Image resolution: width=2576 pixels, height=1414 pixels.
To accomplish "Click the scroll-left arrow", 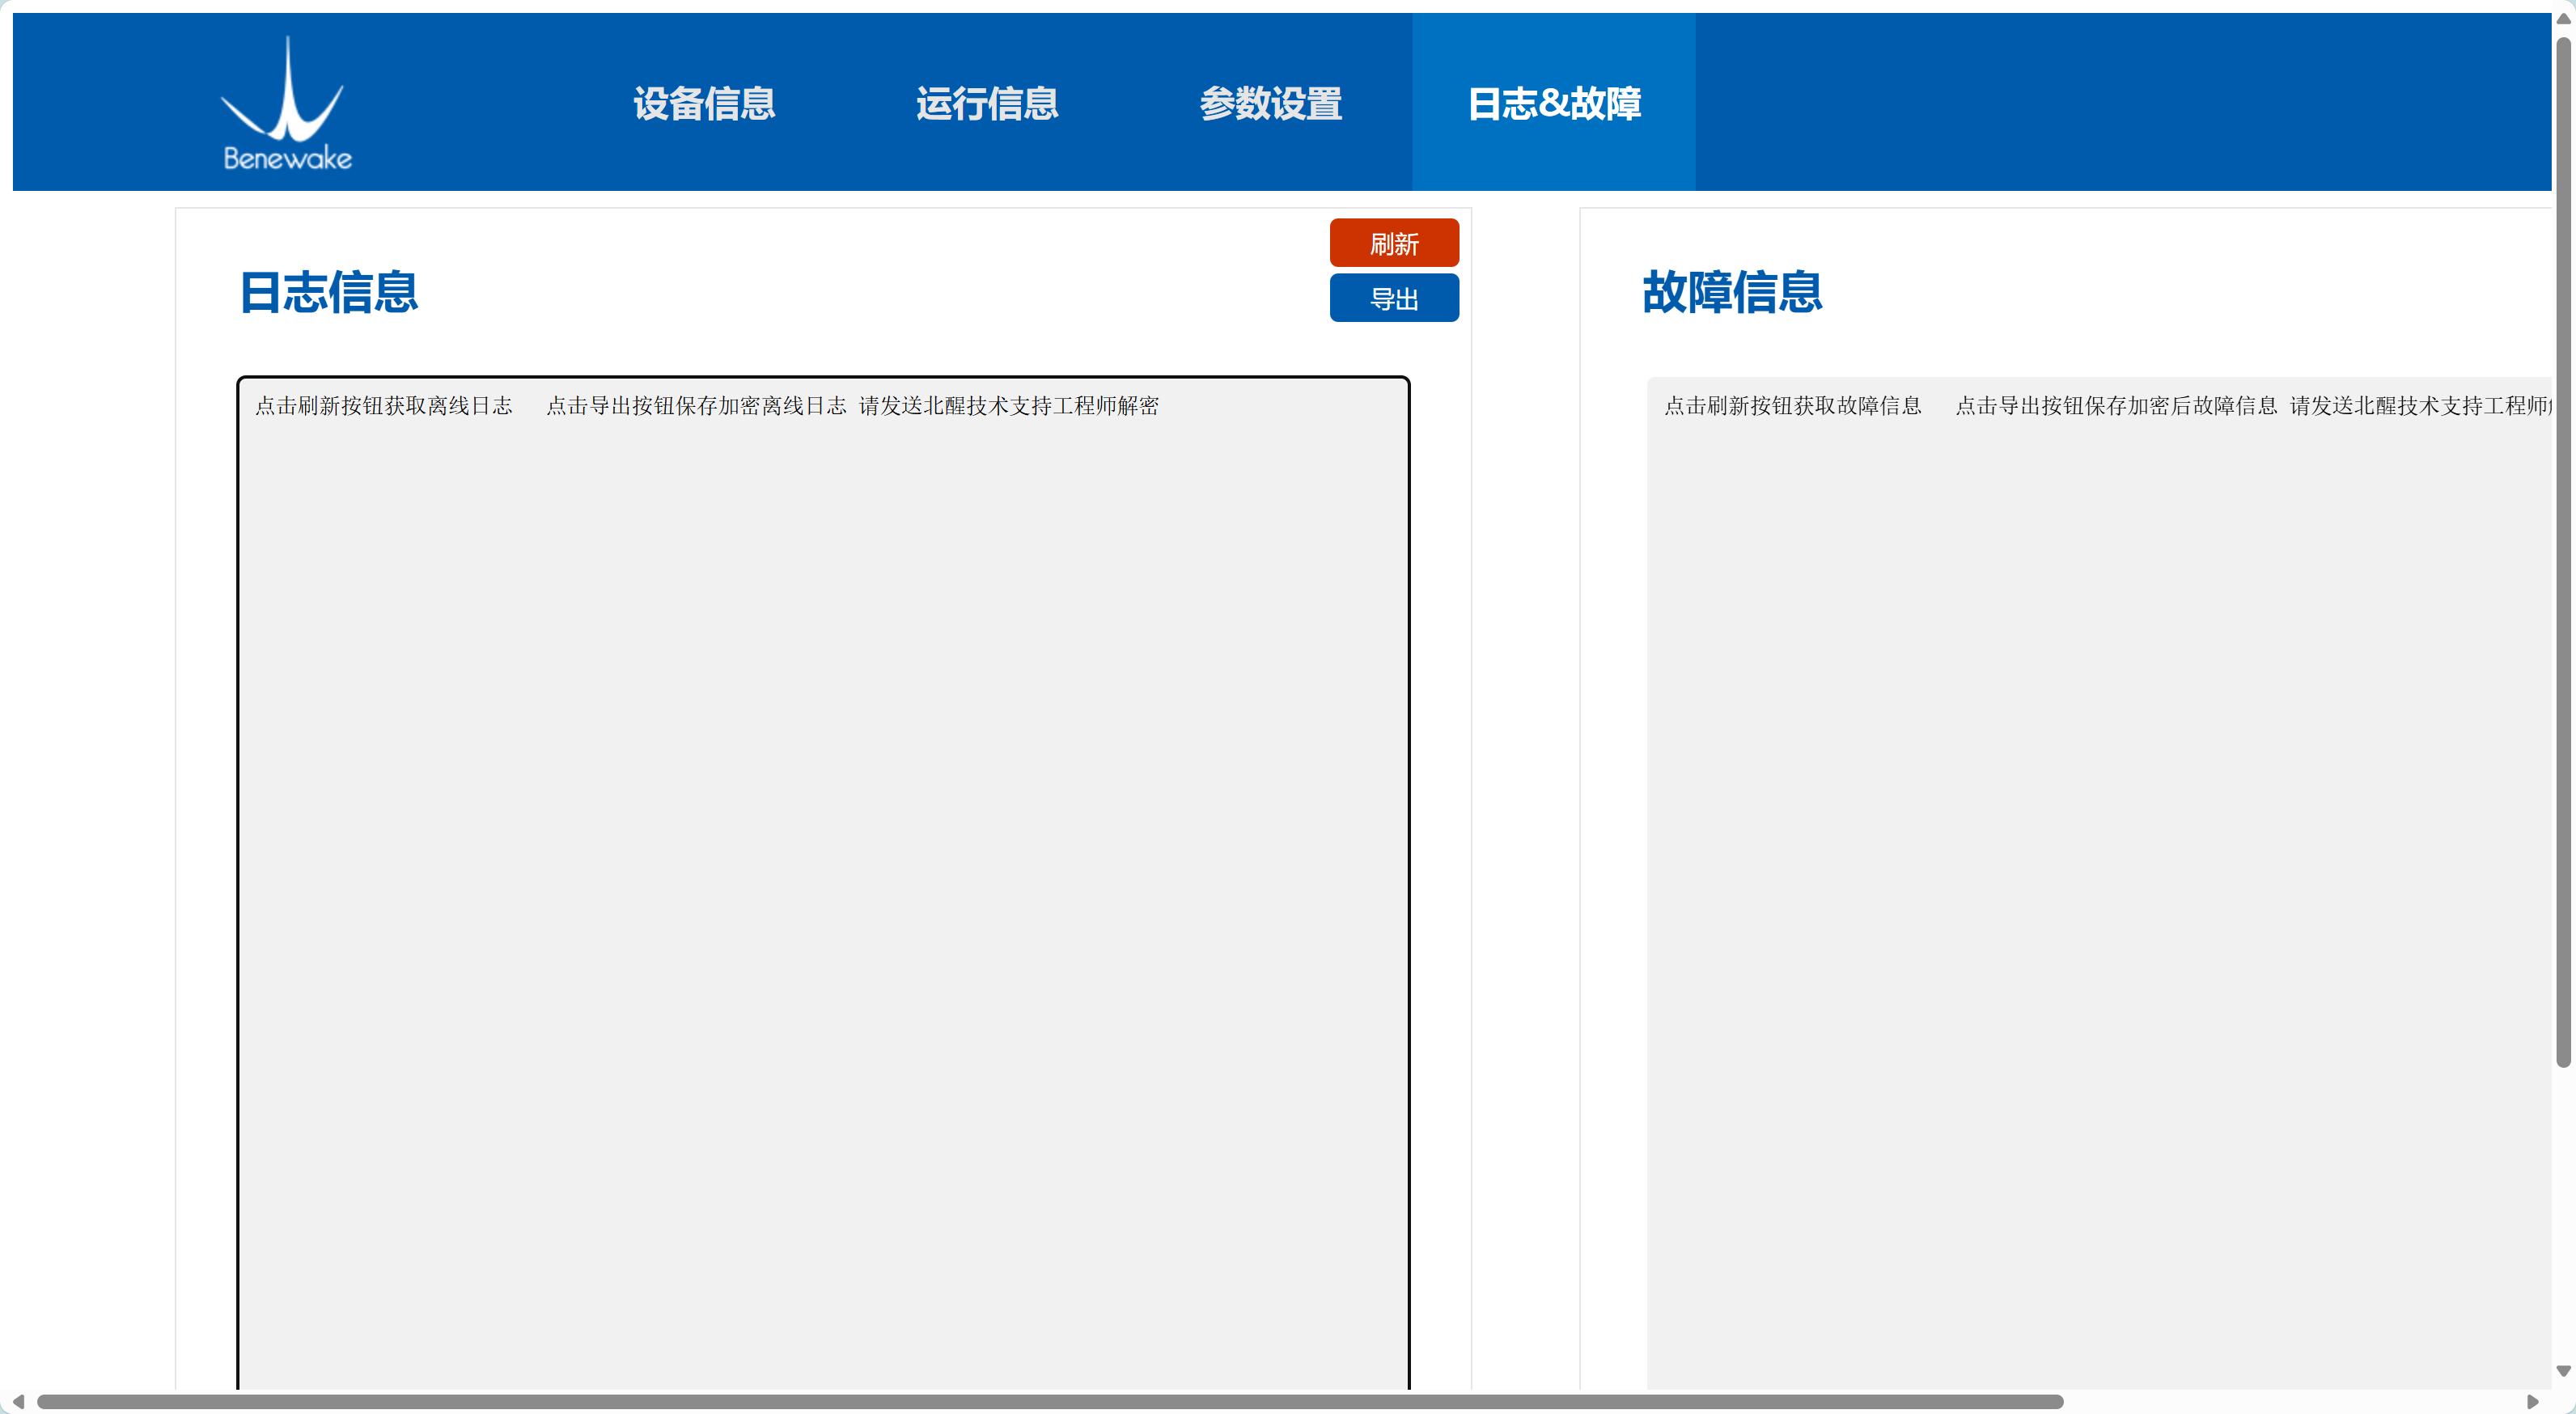I will click(x=18, y=1402).
